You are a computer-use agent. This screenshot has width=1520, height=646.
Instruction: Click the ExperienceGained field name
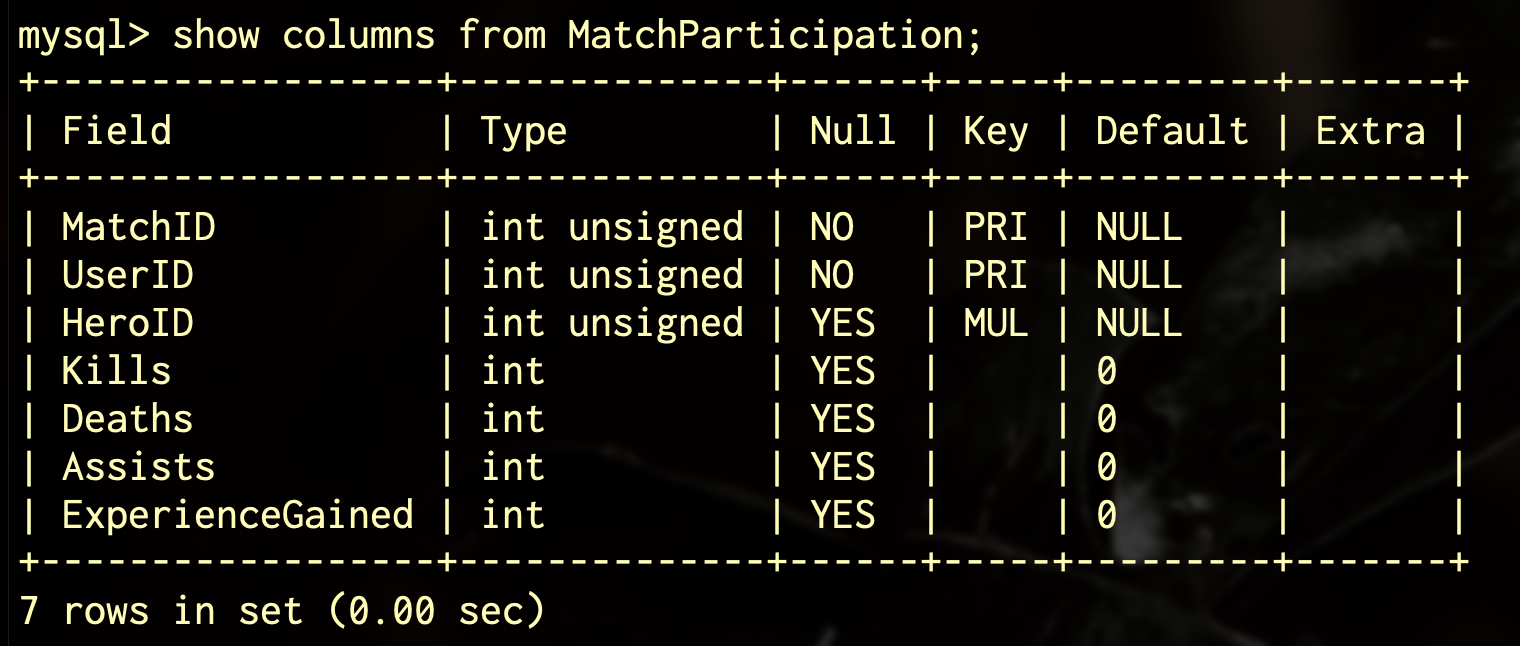point(237,515)
